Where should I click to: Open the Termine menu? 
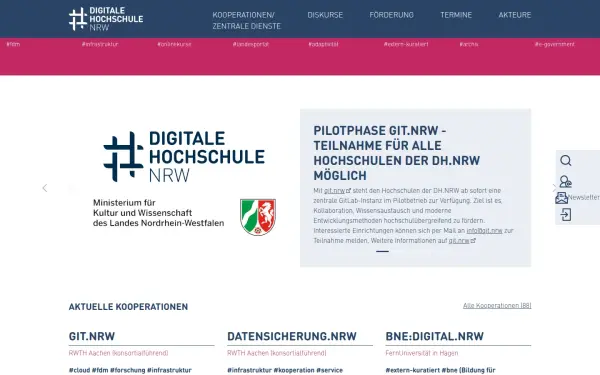pos(456,15)
